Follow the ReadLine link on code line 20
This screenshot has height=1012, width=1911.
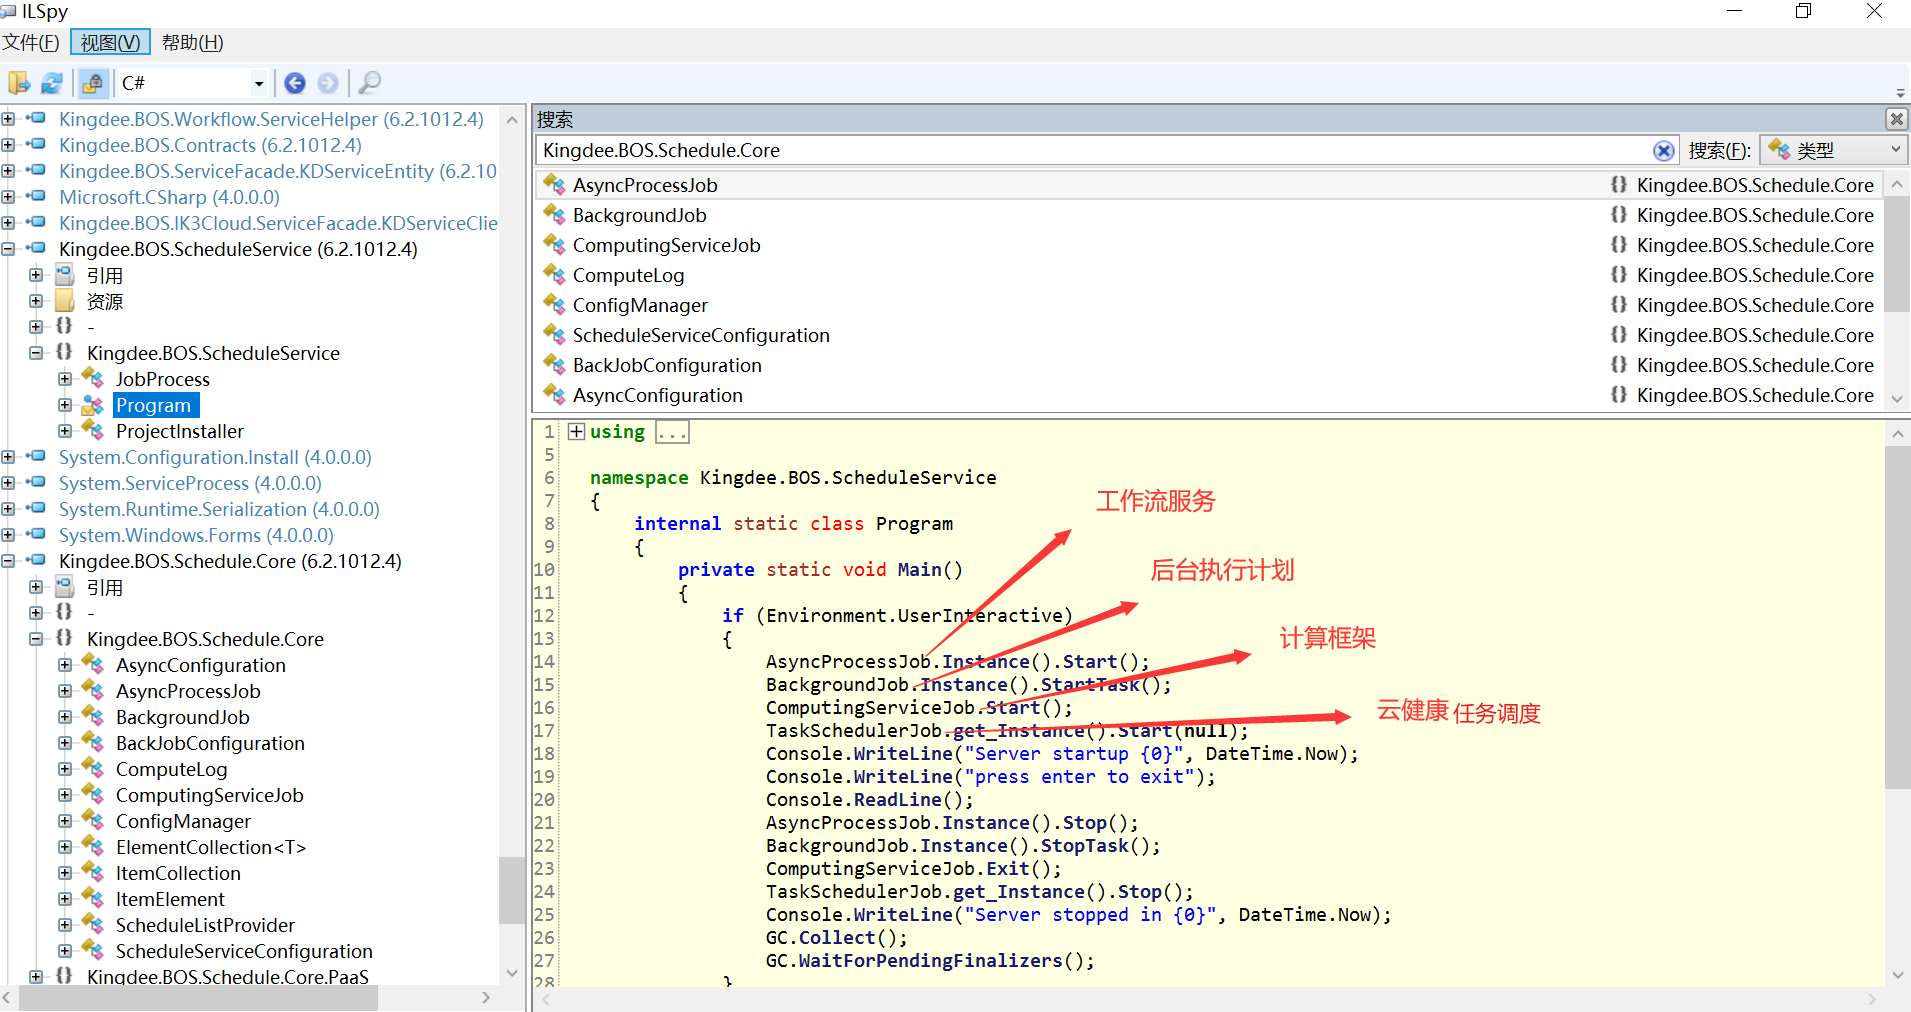pos(898,800)
